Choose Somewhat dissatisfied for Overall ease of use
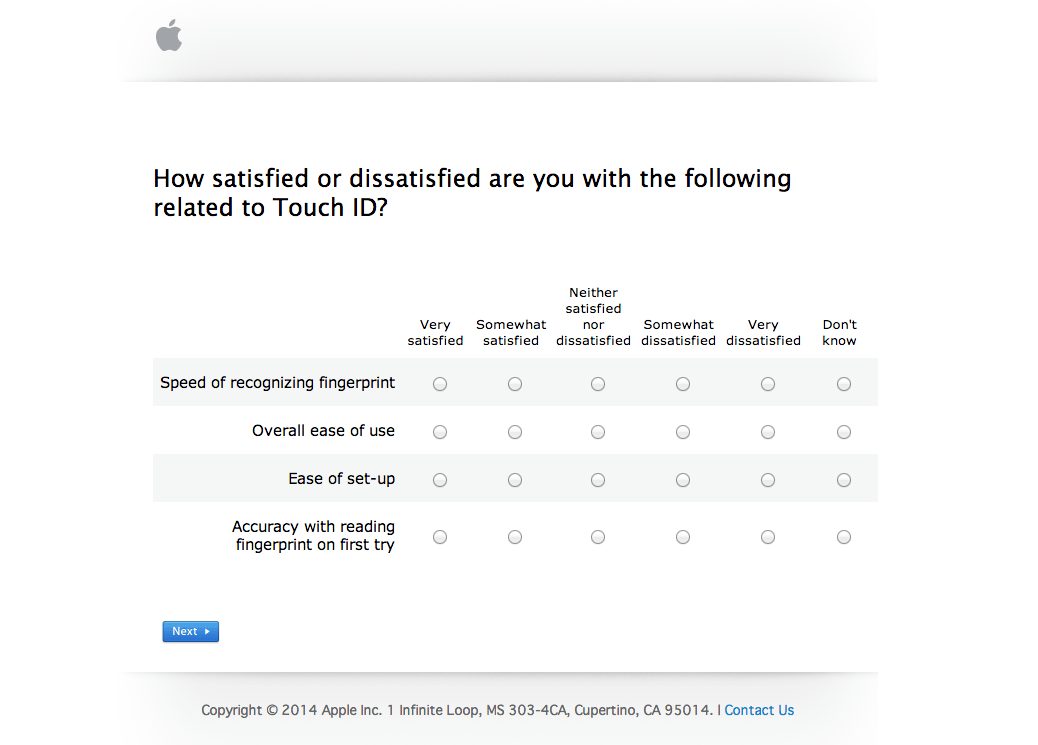 pyautogui.click(x=683, y=432)
